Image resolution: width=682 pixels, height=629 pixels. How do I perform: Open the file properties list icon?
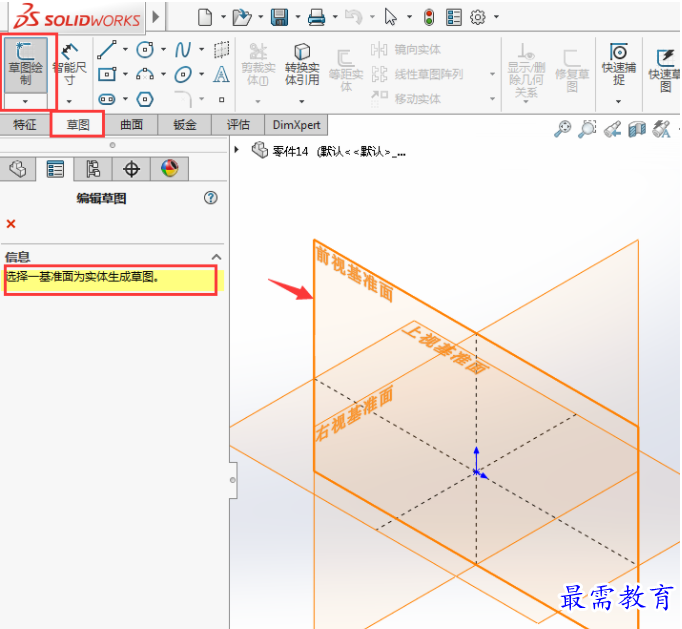pos(454,17)
